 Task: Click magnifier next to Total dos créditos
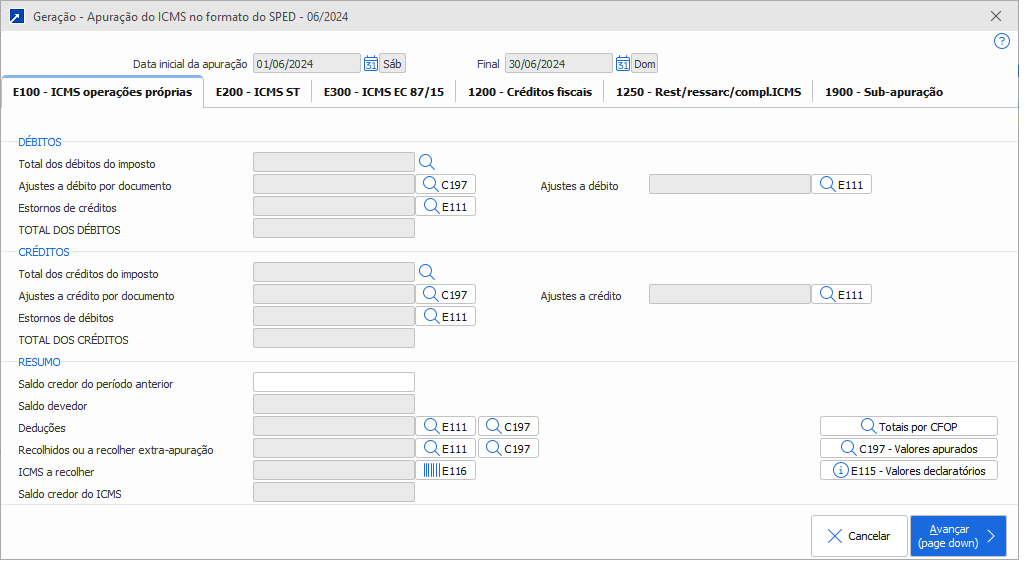click(426, 272)
